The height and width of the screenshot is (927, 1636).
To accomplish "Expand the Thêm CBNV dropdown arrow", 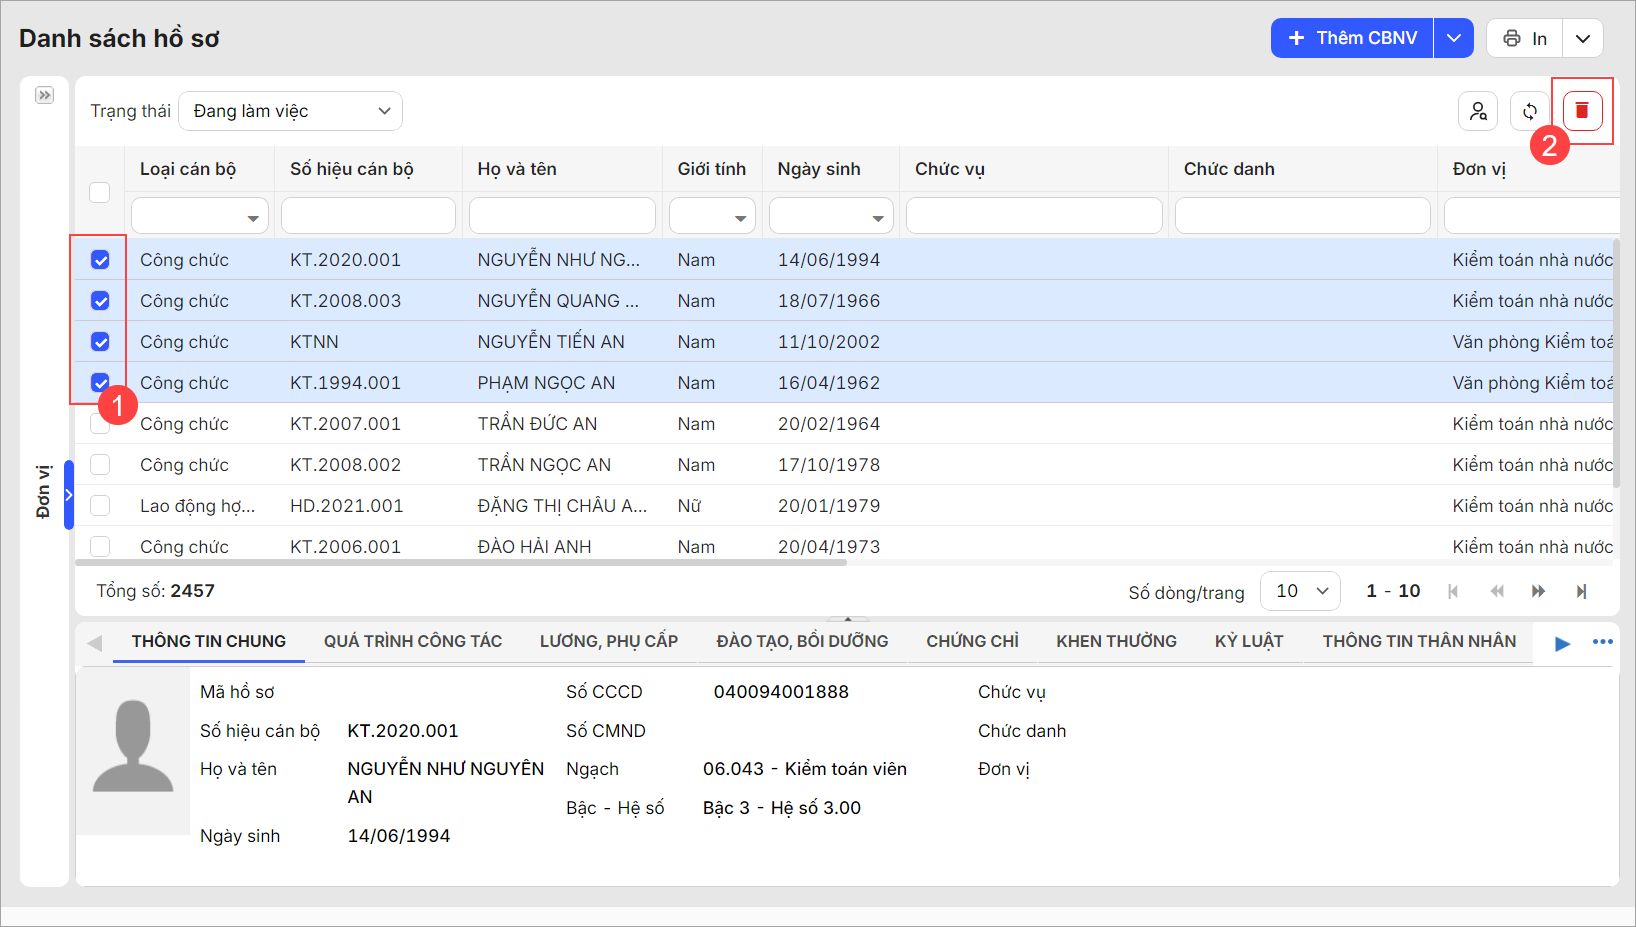I will (1453, 38).
